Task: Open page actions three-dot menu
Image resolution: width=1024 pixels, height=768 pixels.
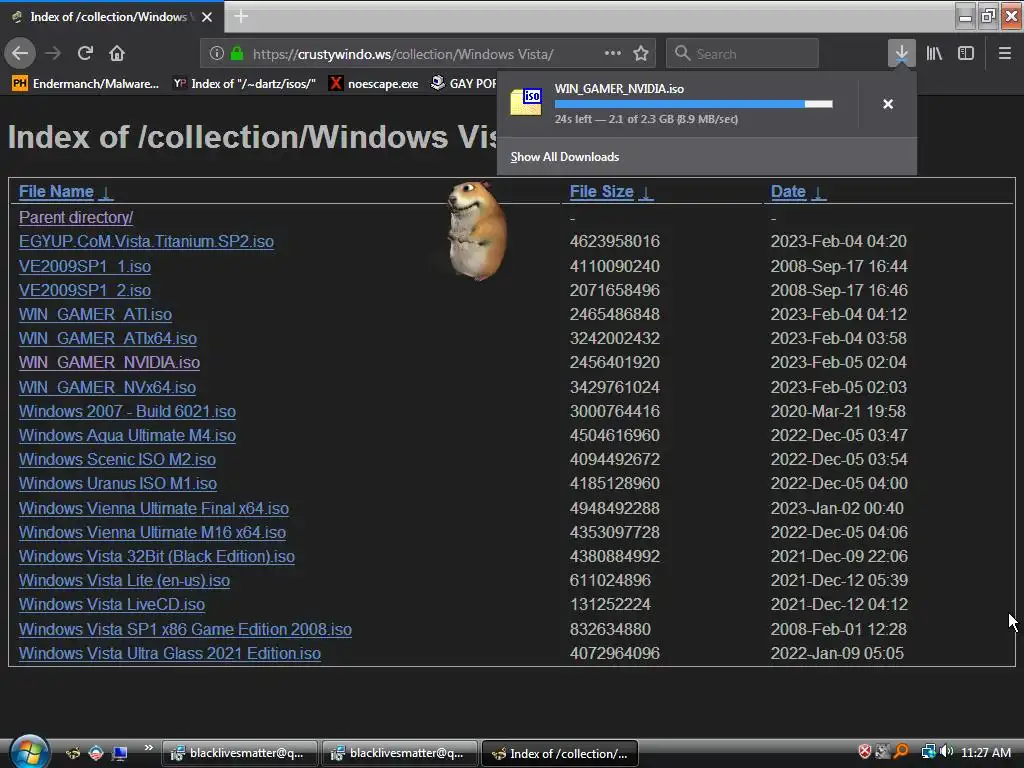Action: 613,54
